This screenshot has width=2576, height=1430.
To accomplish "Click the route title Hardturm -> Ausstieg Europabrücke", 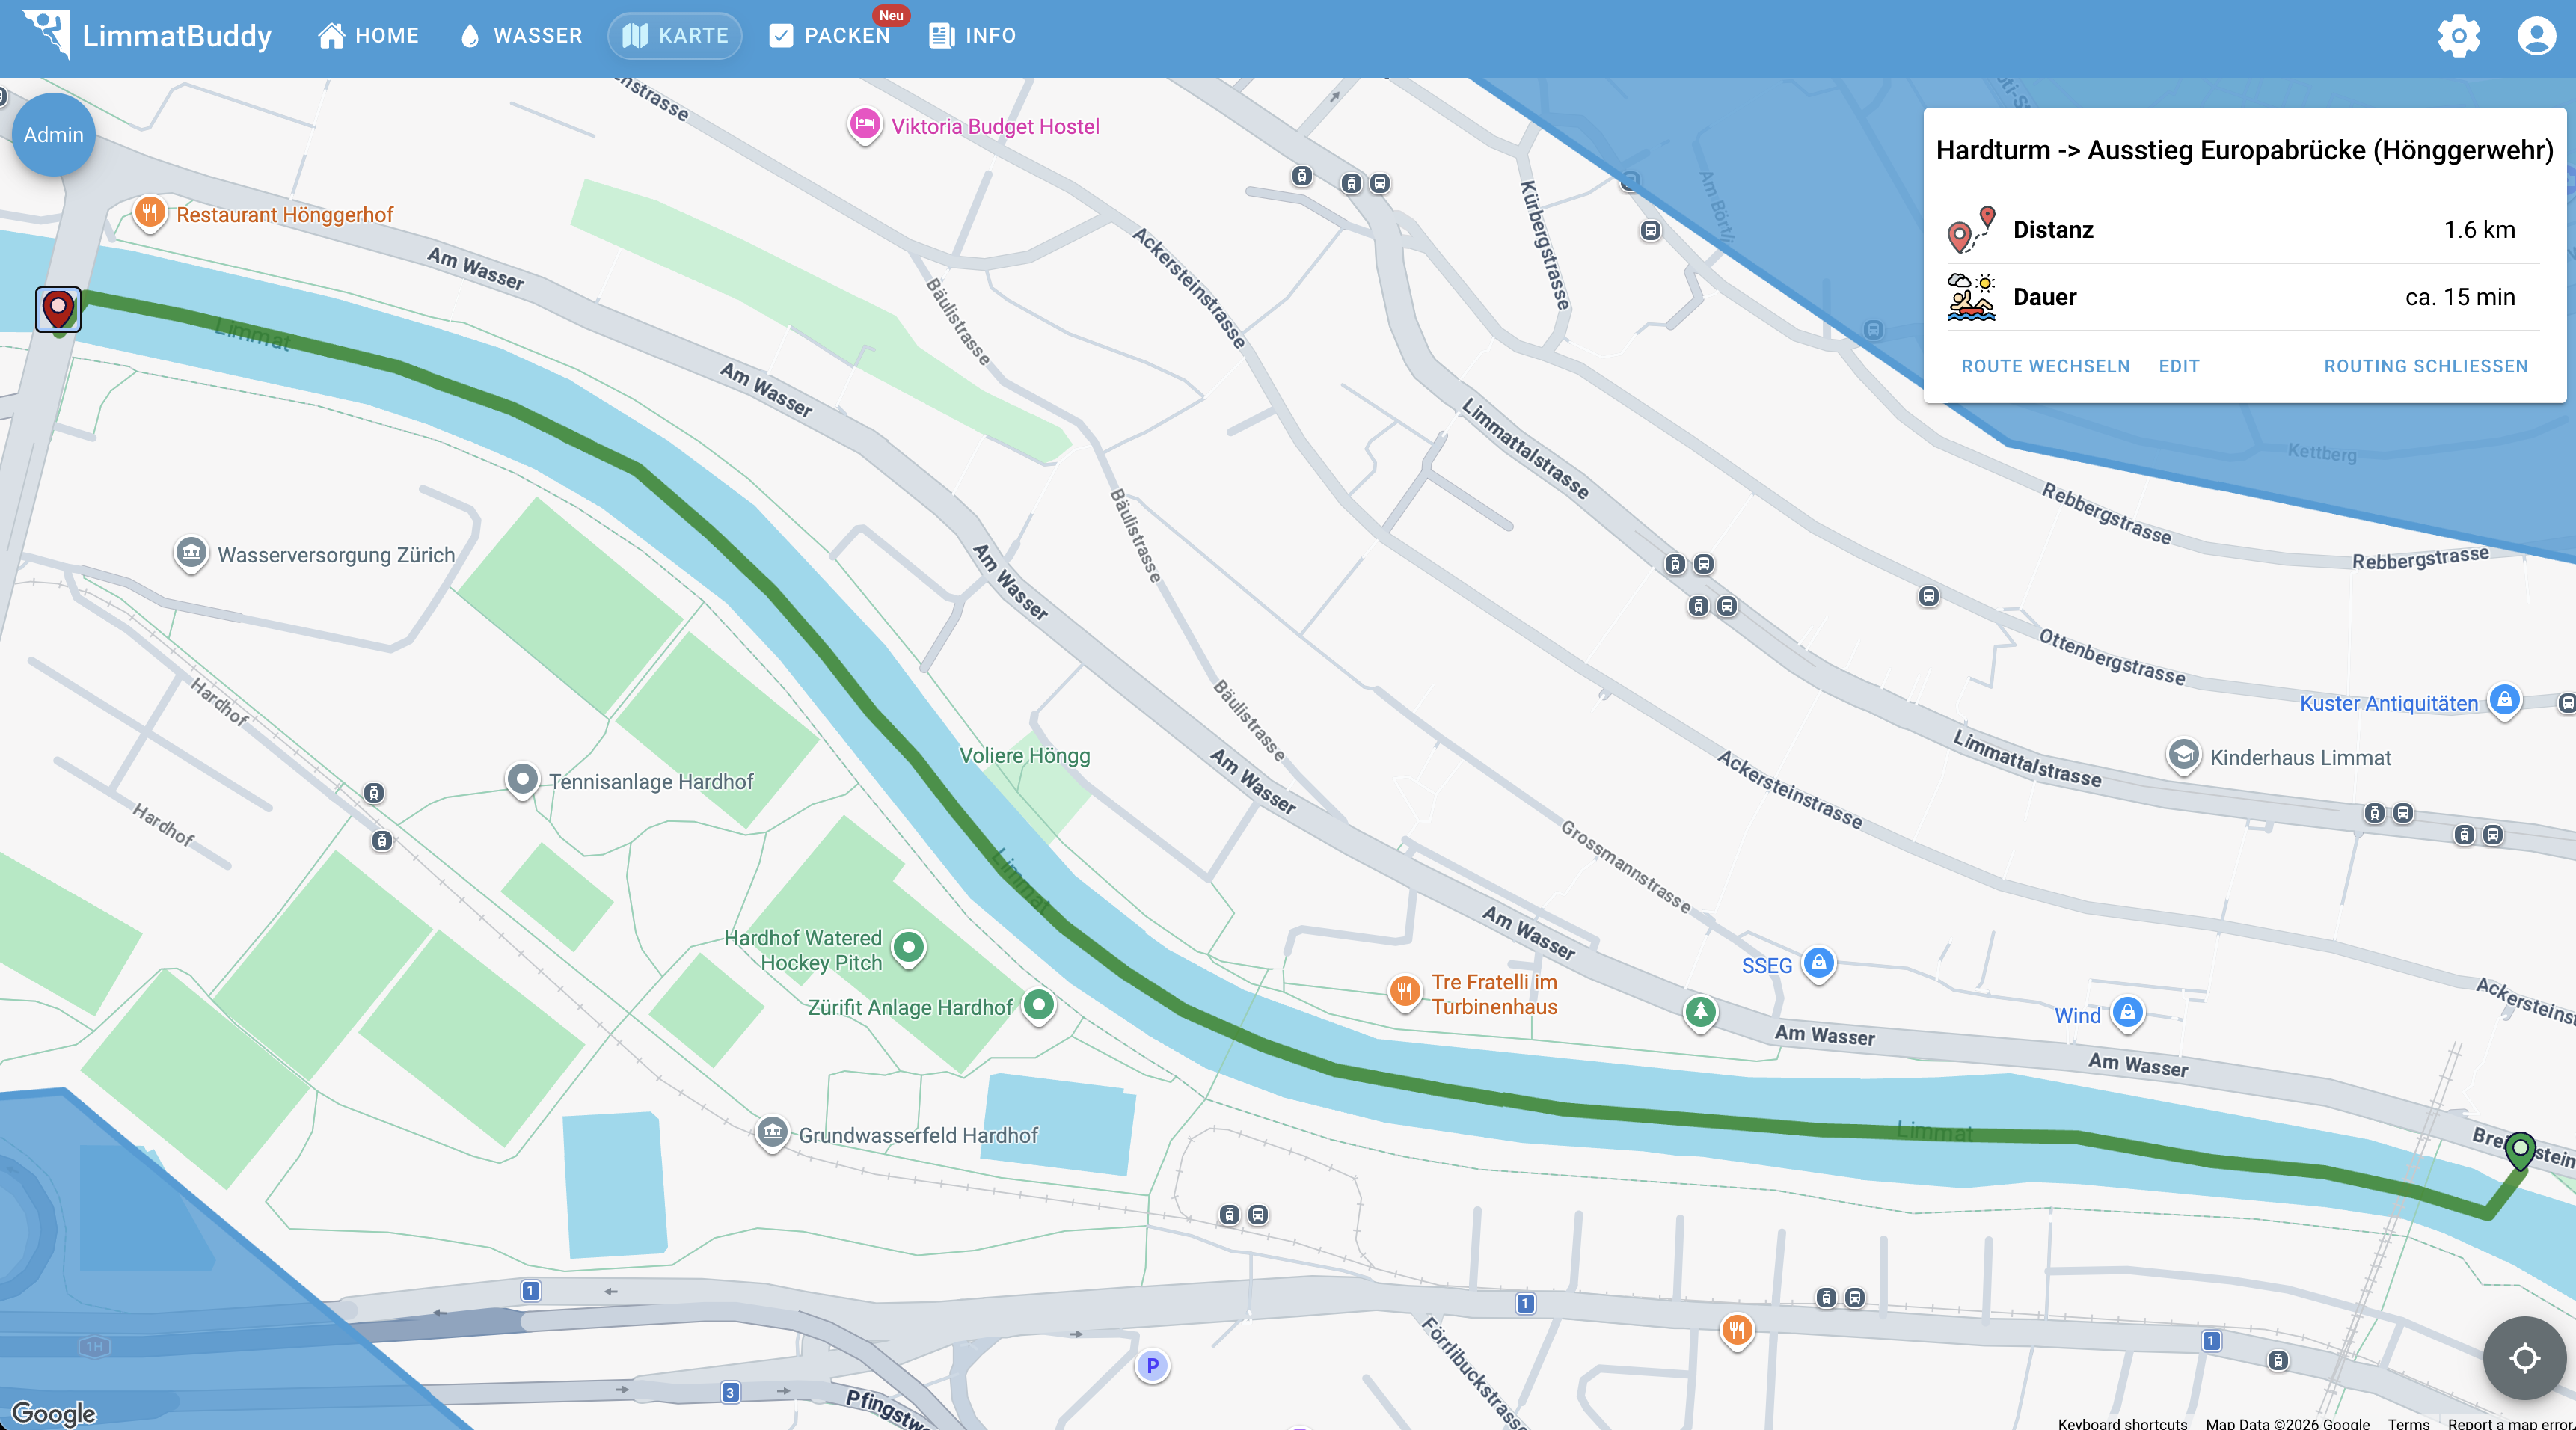I will click(2244, 150).
